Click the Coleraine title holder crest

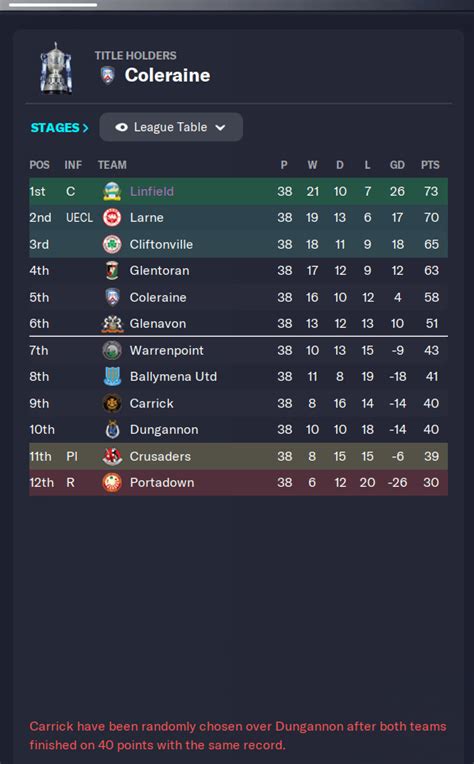click(108, 76)
